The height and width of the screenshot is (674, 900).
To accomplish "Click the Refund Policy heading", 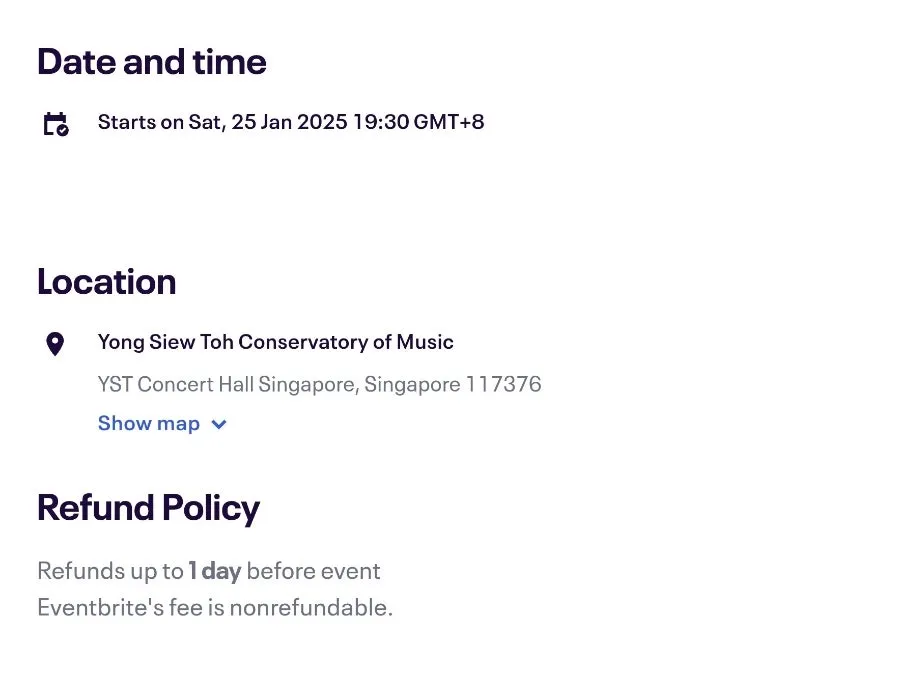I will 148,508.
